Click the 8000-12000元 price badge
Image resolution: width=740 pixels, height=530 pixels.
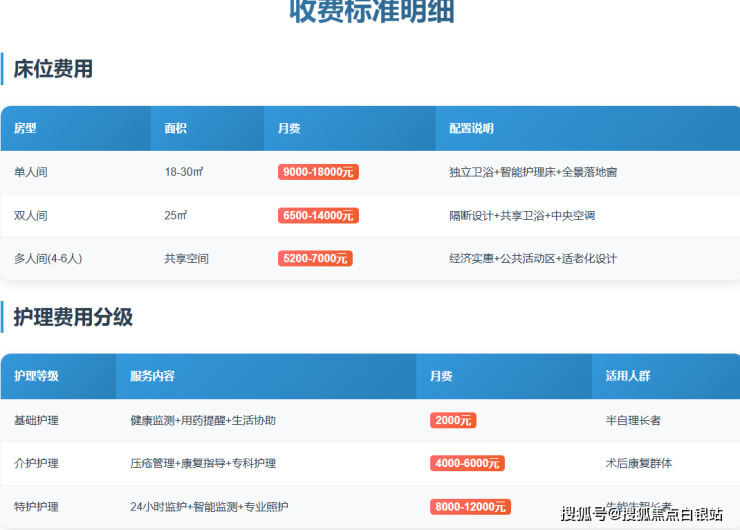[469, 507]
